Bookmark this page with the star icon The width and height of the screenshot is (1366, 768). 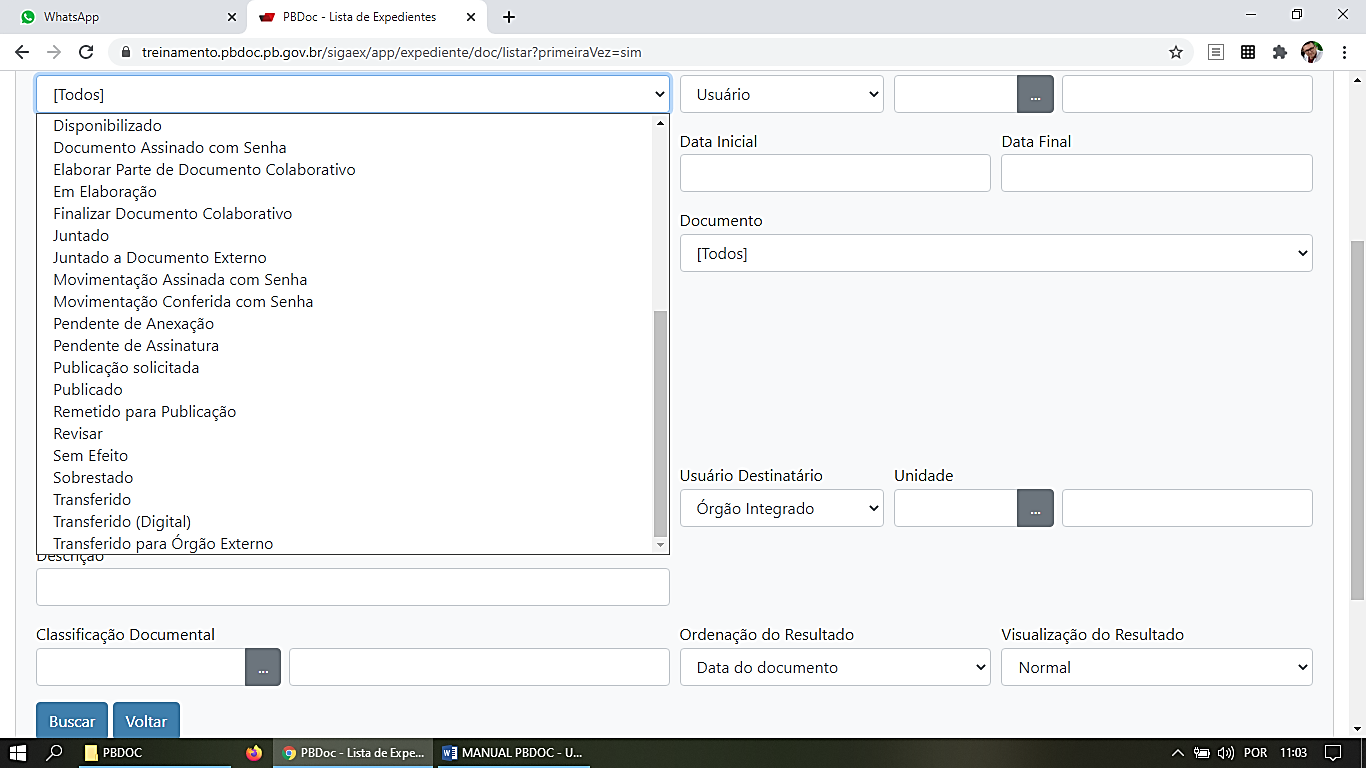(1176, 52)
